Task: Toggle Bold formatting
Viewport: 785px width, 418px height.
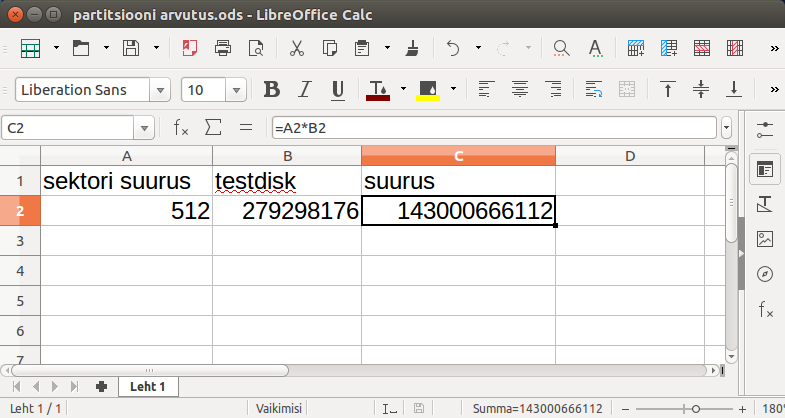Action: click(x=271, y=90)
